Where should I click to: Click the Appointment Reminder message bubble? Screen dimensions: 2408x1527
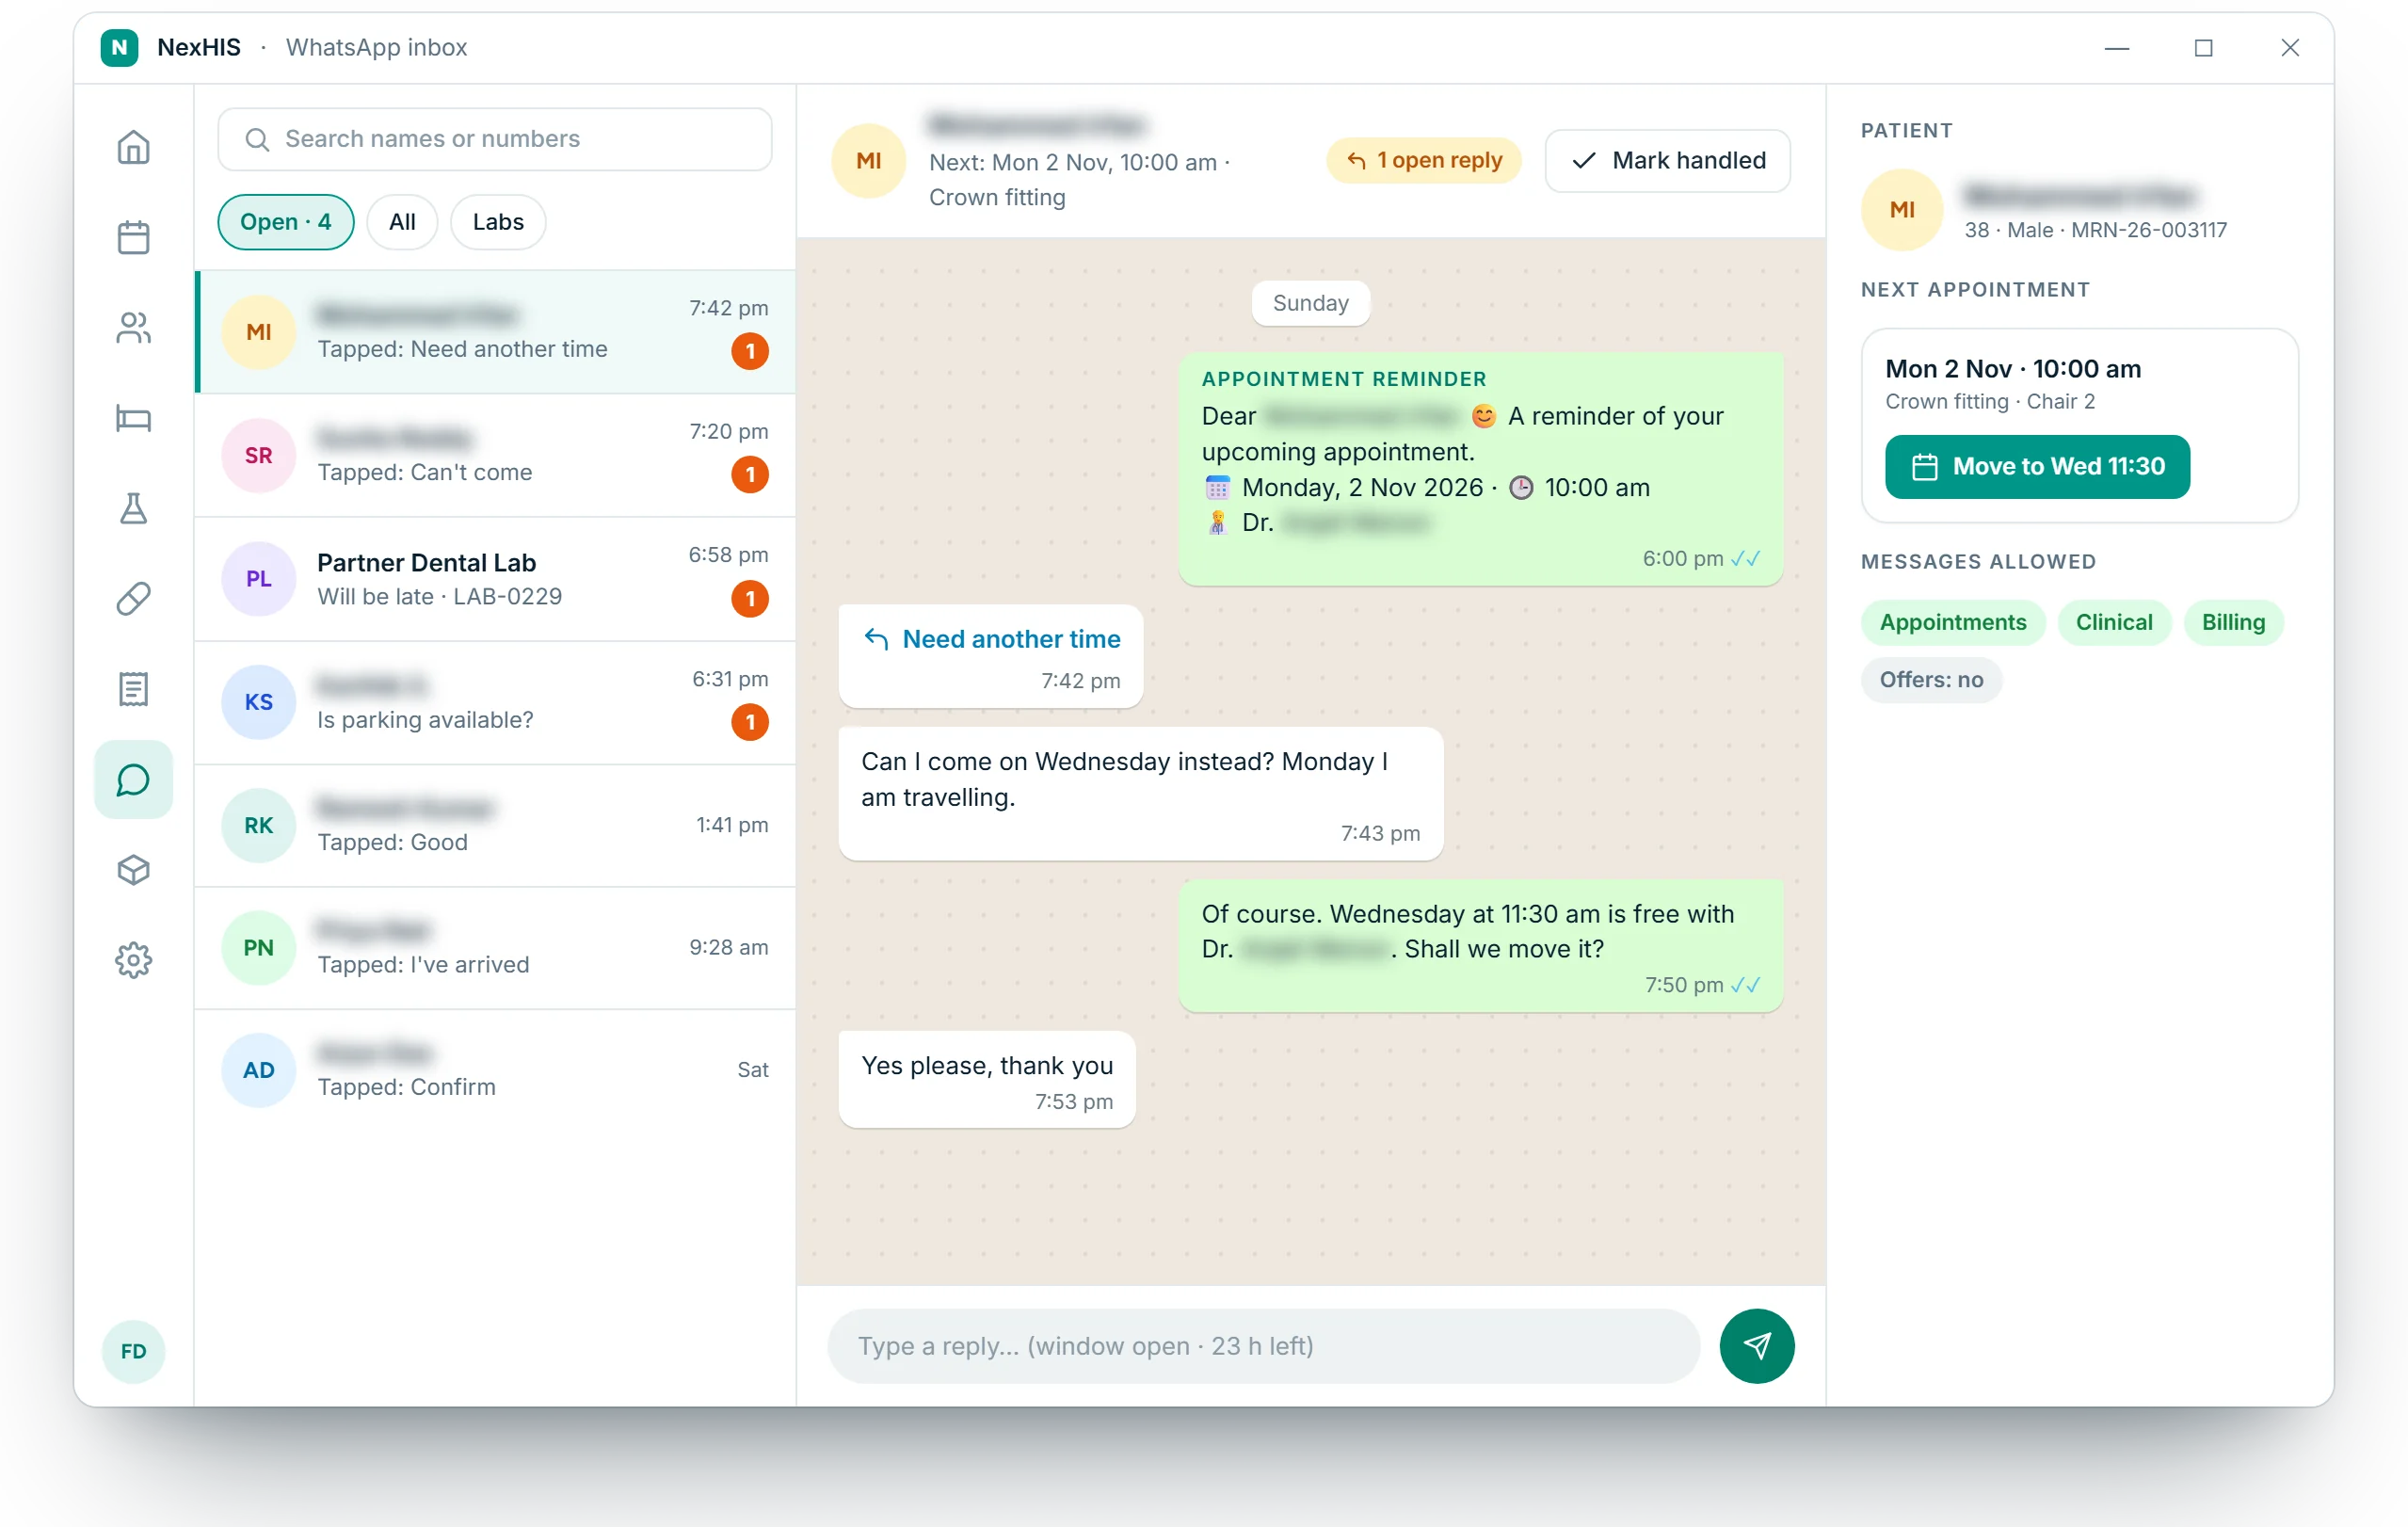1479,468
